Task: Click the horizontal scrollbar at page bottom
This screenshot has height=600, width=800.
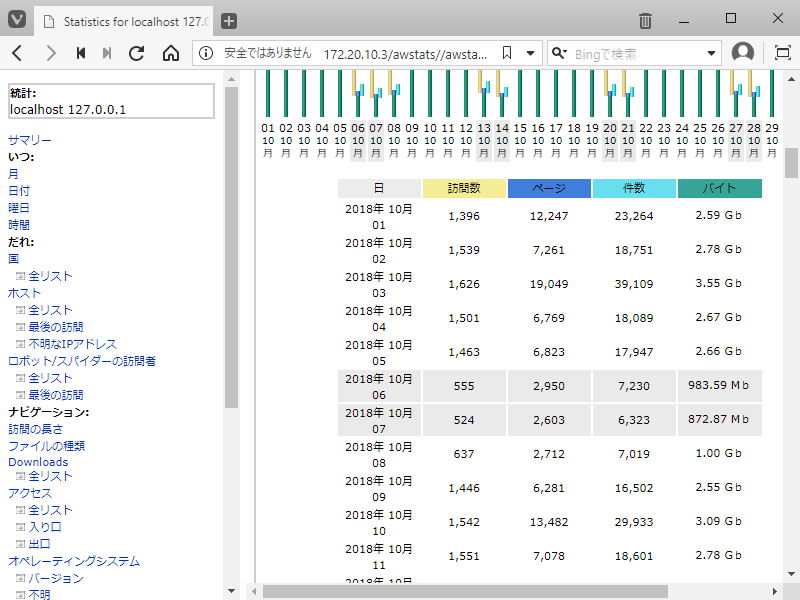Action: pyautogui.click(x=465, y=591)
